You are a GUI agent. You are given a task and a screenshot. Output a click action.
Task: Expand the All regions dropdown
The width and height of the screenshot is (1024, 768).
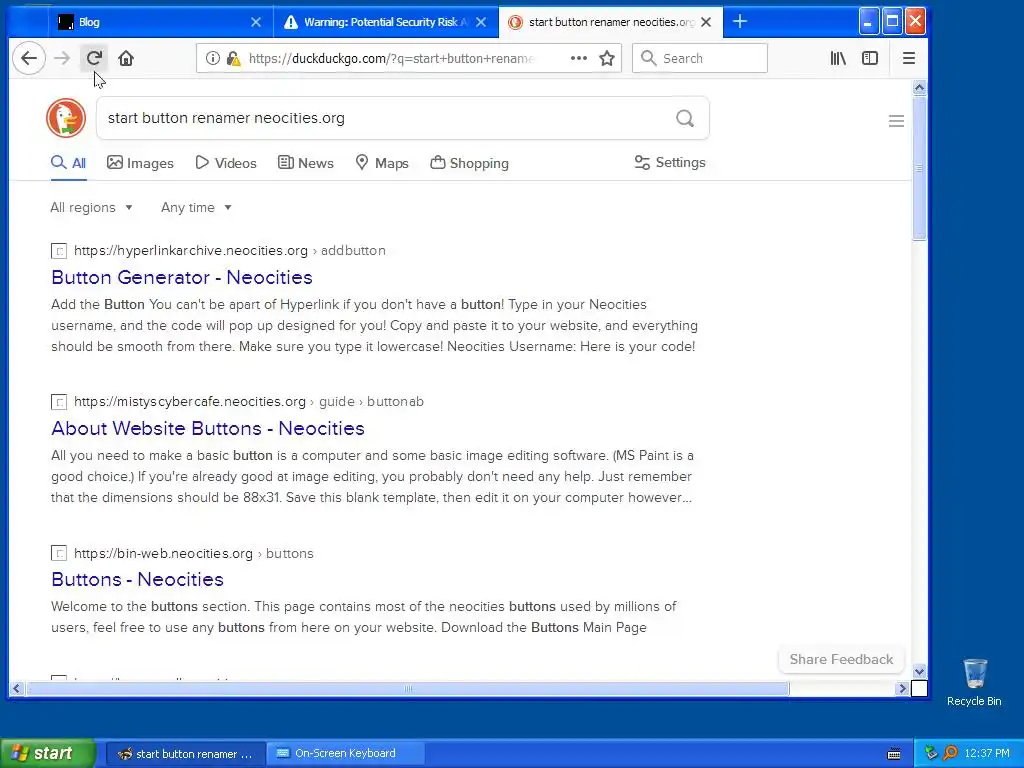pyautogui.click(x=91, y=208)
